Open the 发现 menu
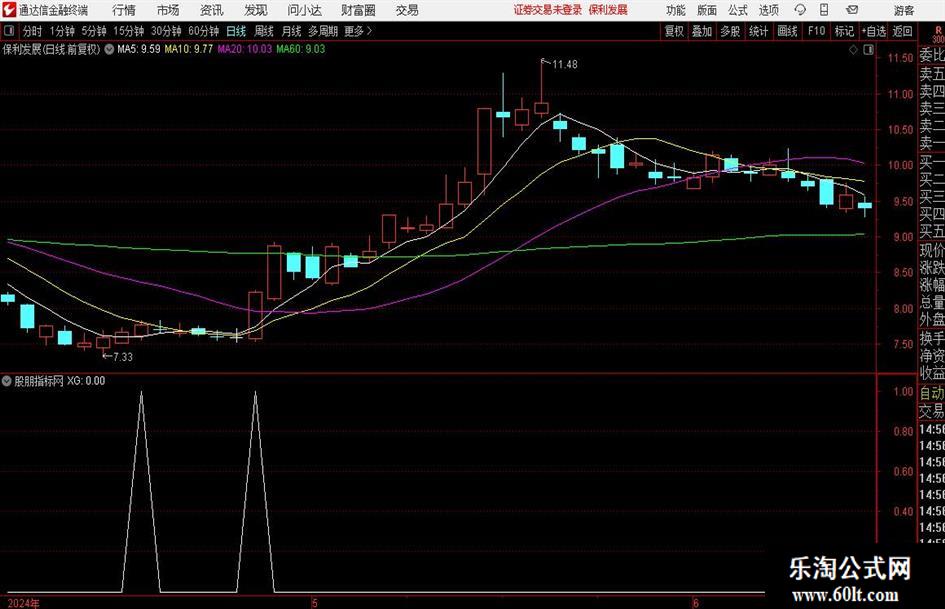The image size is (945, 609). (256, 10)
